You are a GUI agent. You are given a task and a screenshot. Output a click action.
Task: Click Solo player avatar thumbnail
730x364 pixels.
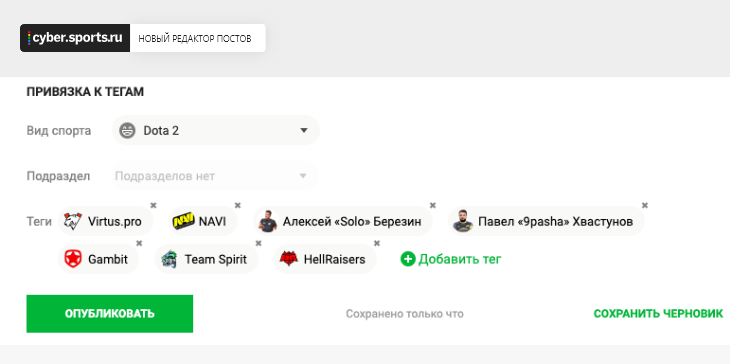(268, 221)
